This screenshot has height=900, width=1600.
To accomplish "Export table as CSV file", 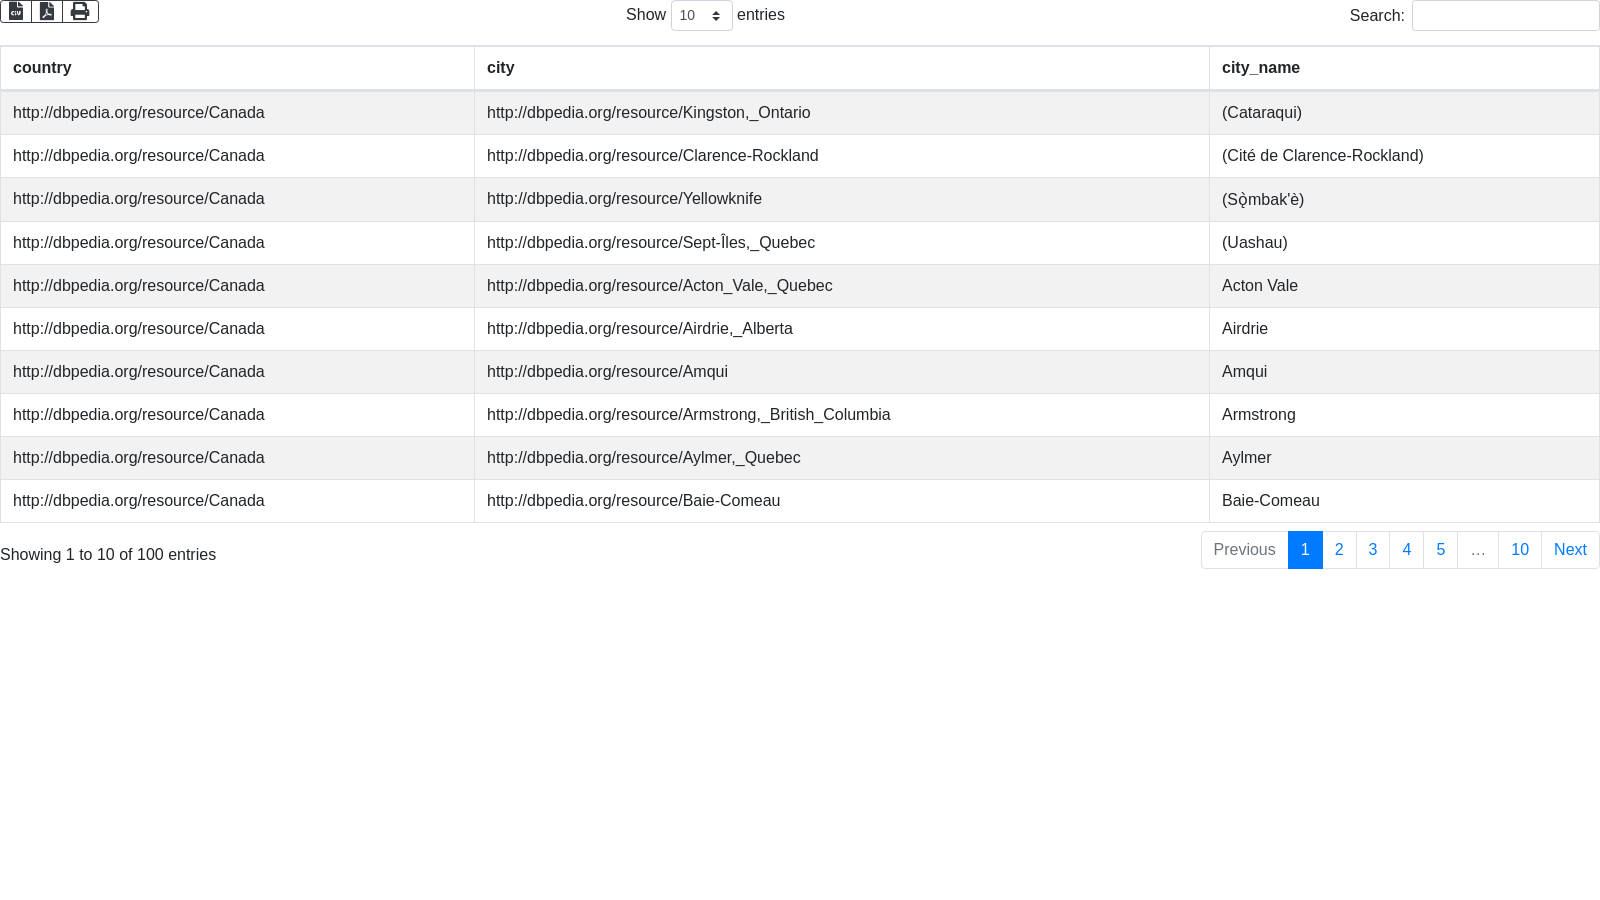I will pyautogui.click(x=16, y=11).
